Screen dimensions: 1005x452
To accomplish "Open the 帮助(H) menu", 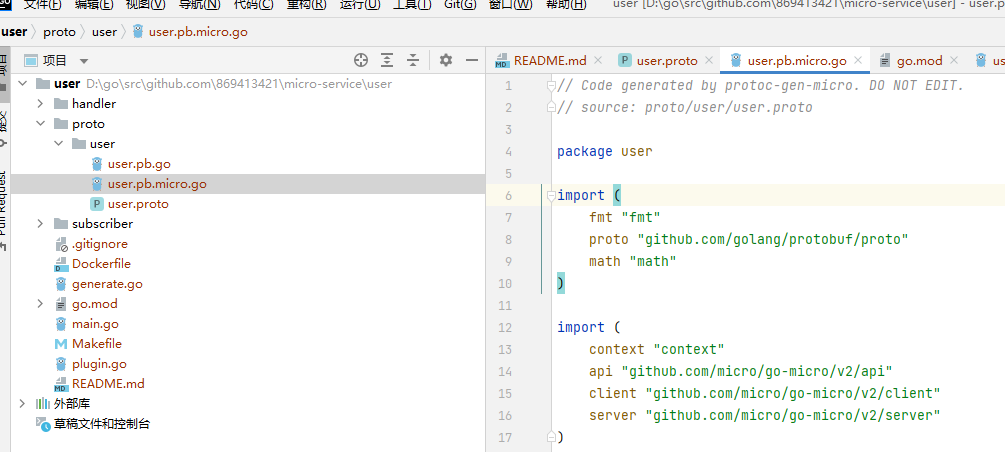I will (x=565, y=5).
